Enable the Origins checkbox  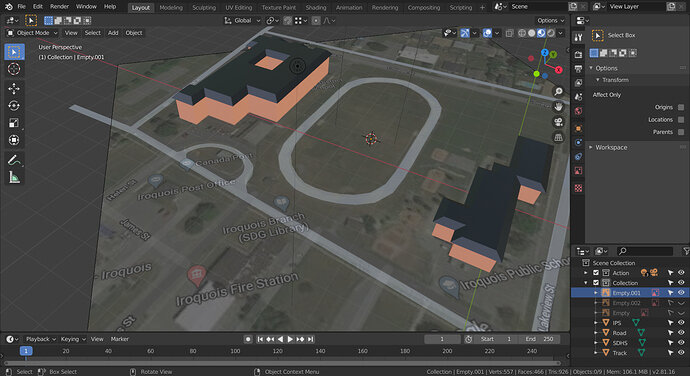pyautogui.click(x=681, y=107)
